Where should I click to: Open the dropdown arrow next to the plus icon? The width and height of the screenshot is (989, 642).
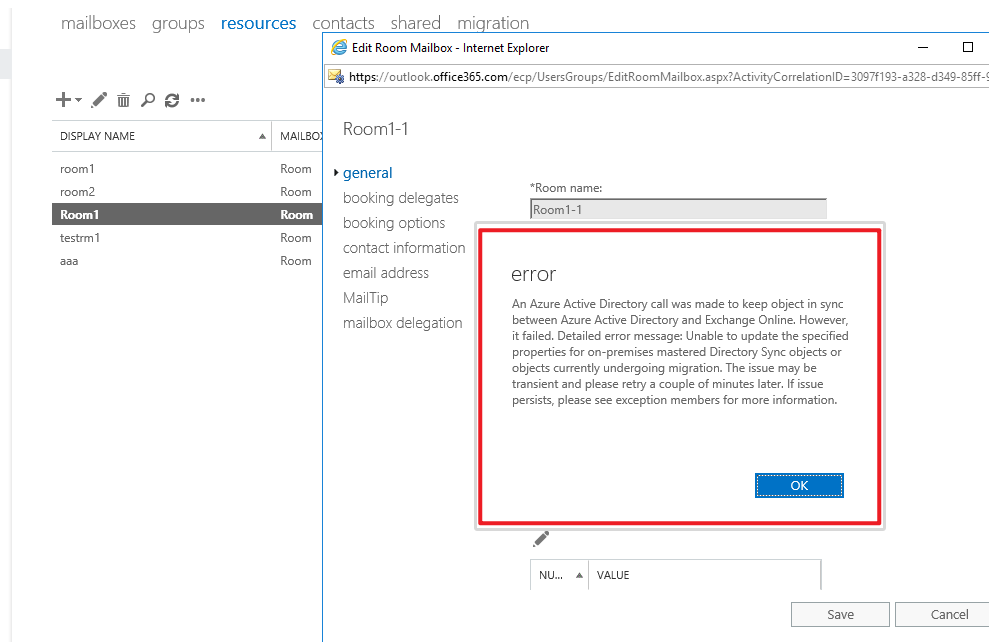(78, 100)
